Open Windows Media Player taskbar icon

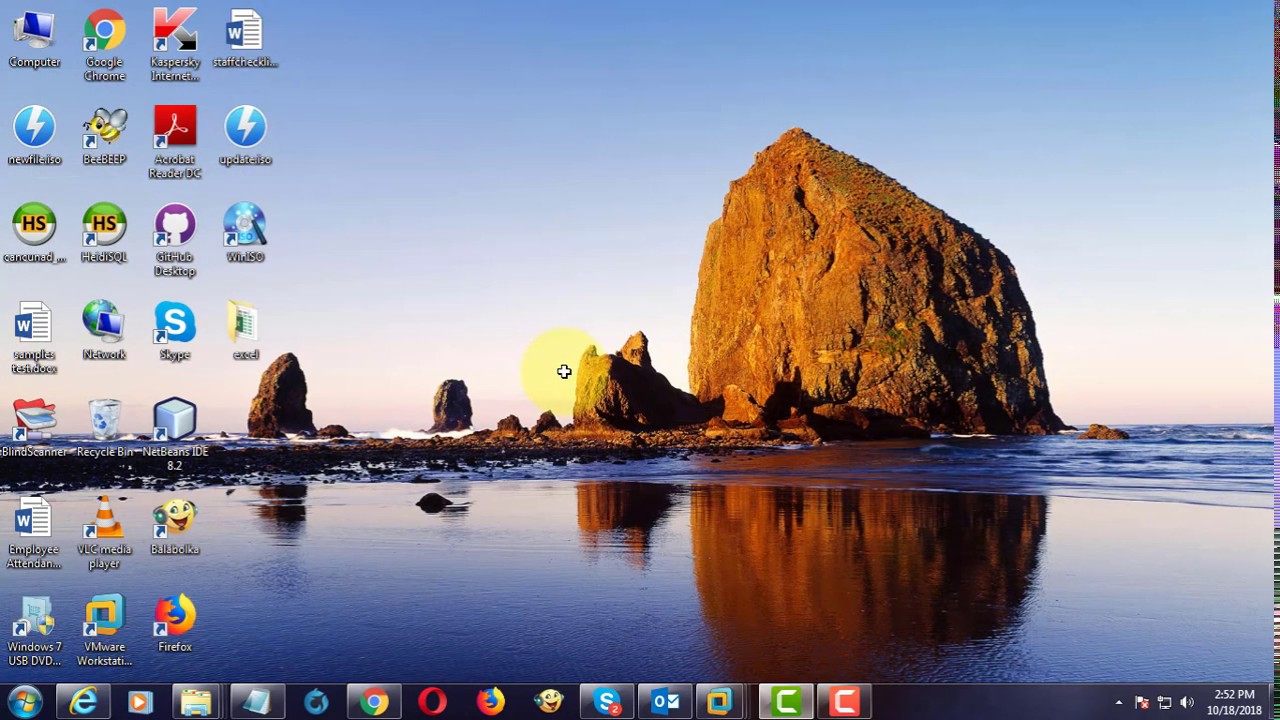140,701
